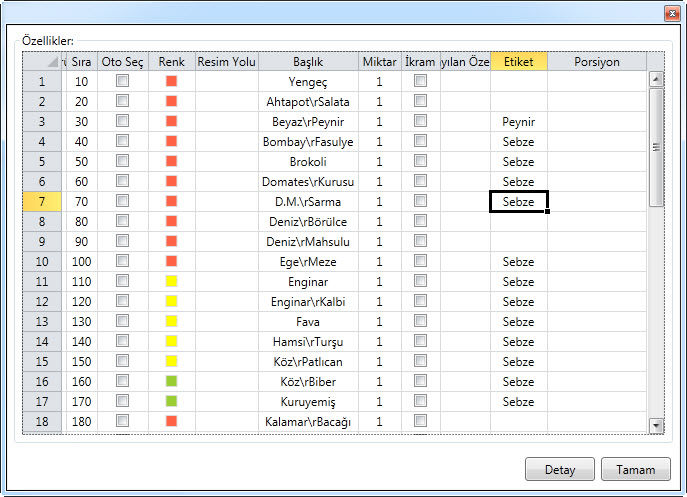Click the vertical scrollbar up arrow
687x497 pixels.
656,80
